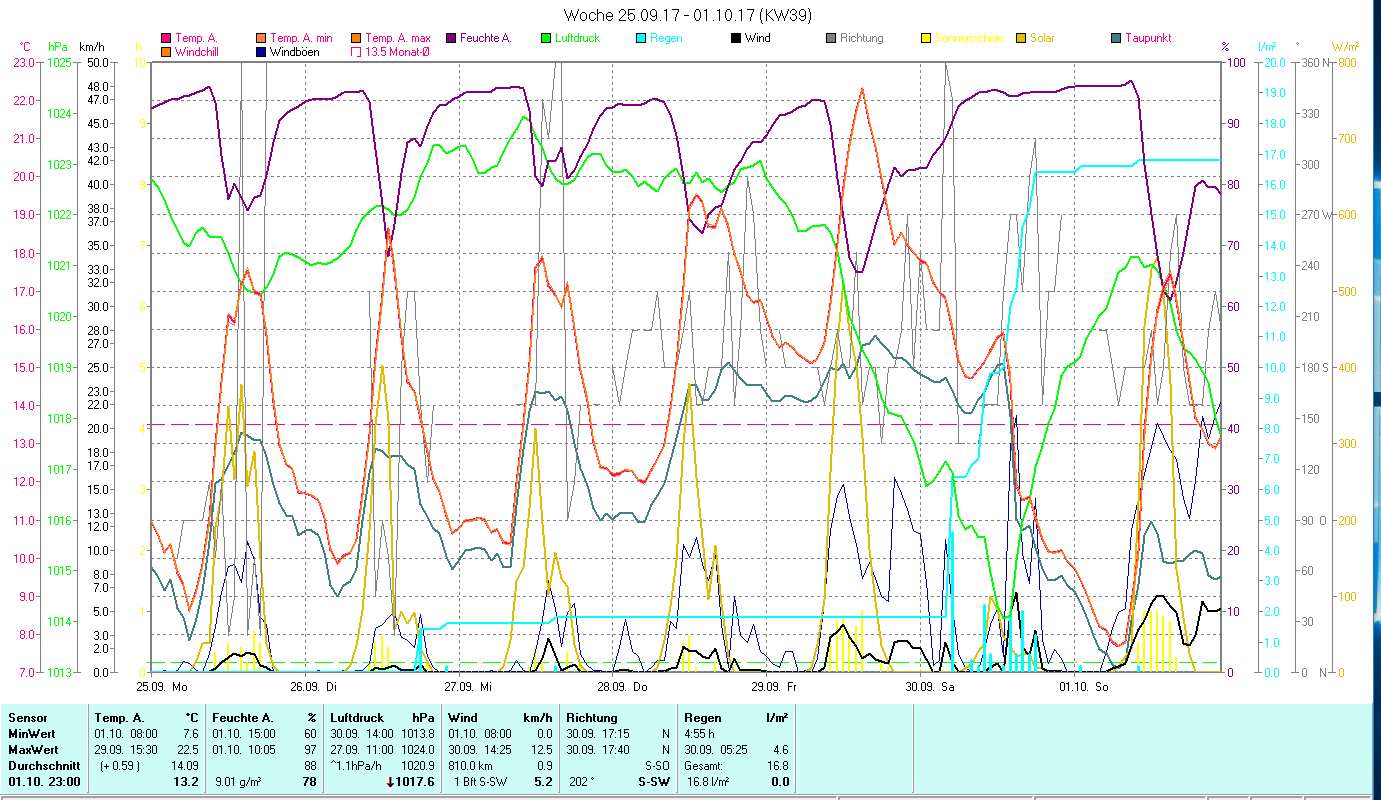Click the maximum wind value '12.5'
1381x800 pixels.
point(541,750)
